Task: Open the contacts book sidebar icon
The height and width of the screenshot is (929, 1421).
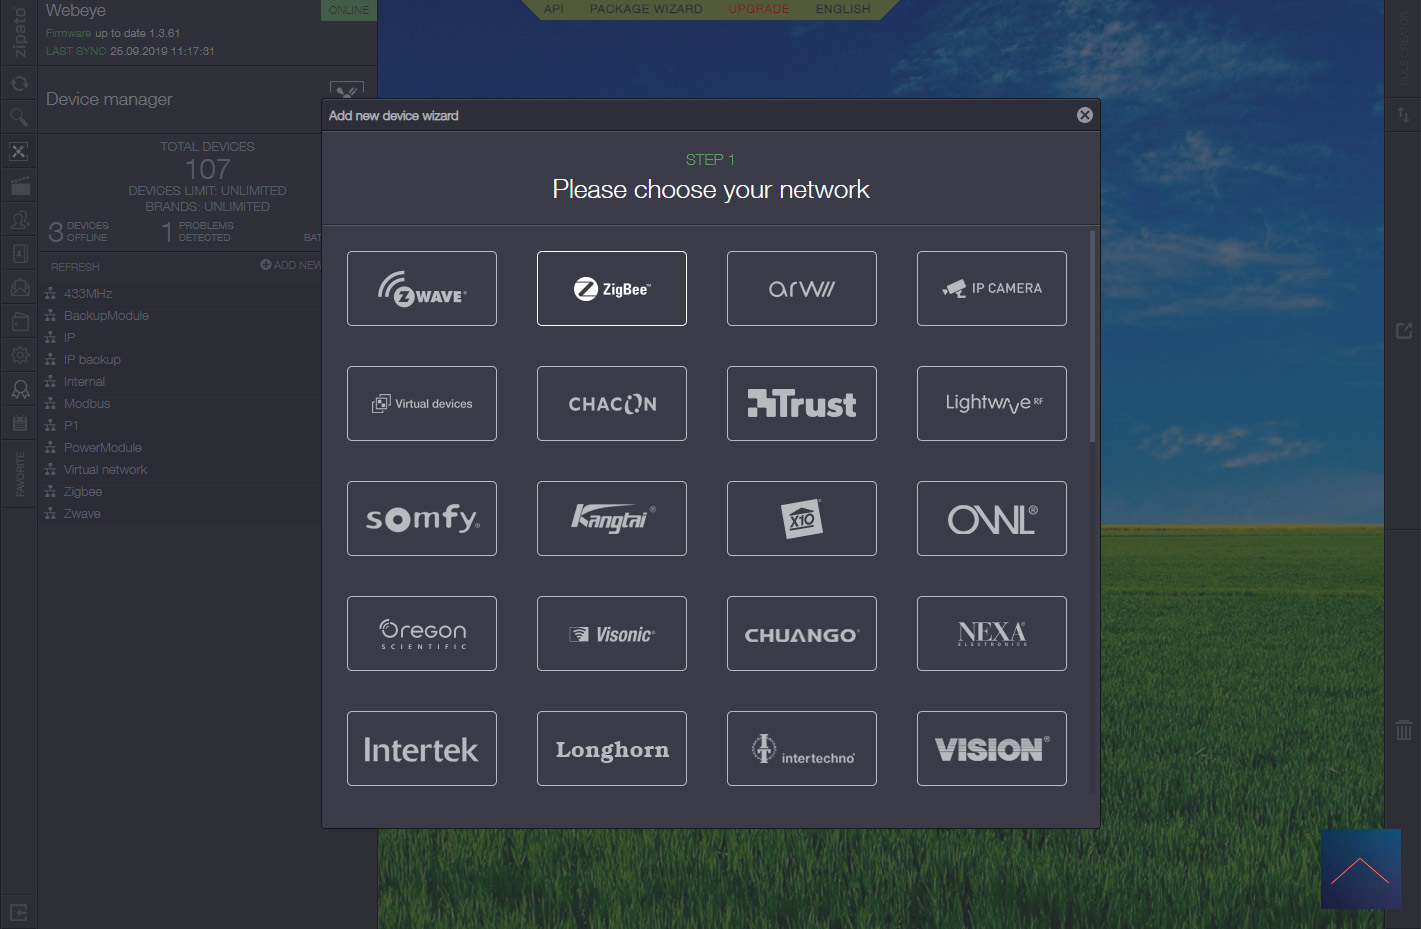Action: [x=19, y=254]
